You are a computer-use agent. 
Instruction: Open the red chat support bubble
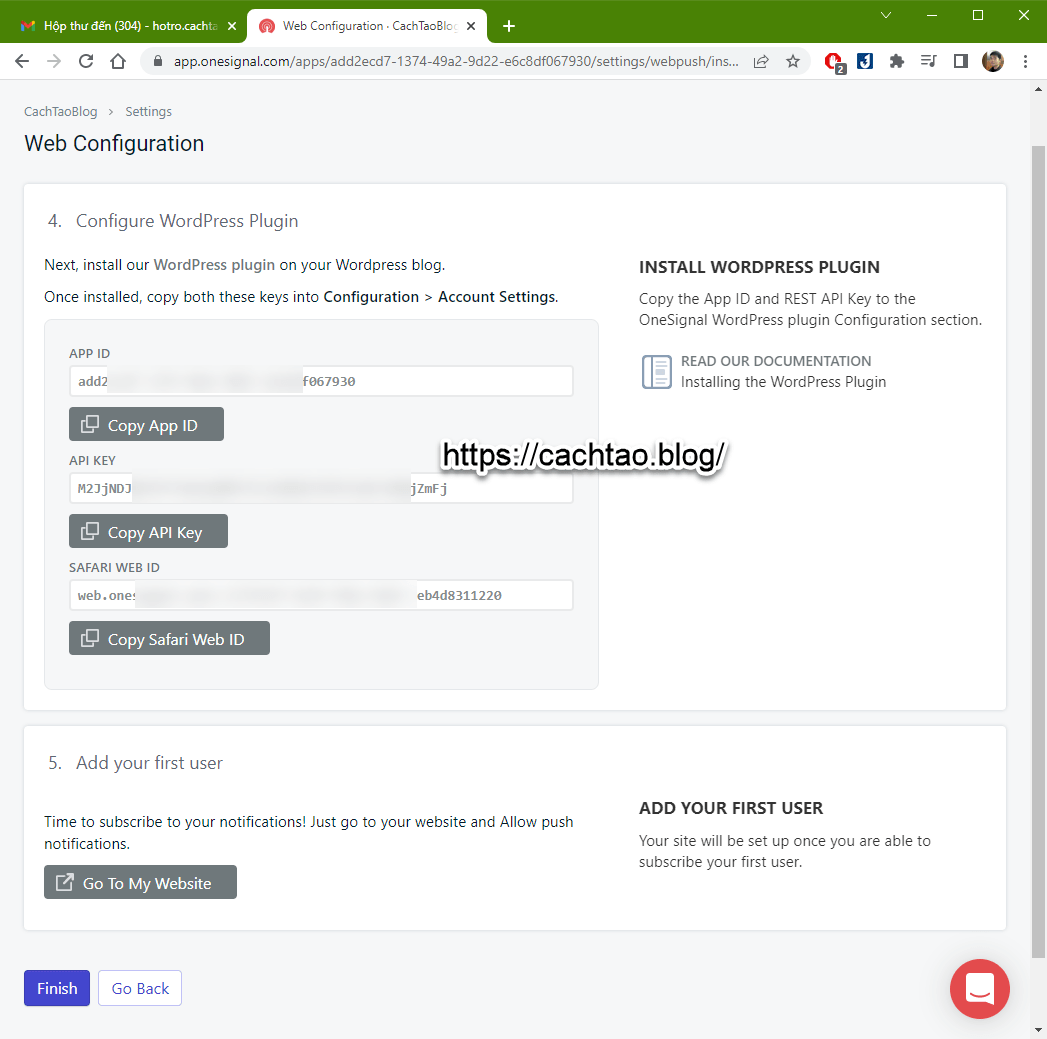point(980,989)
